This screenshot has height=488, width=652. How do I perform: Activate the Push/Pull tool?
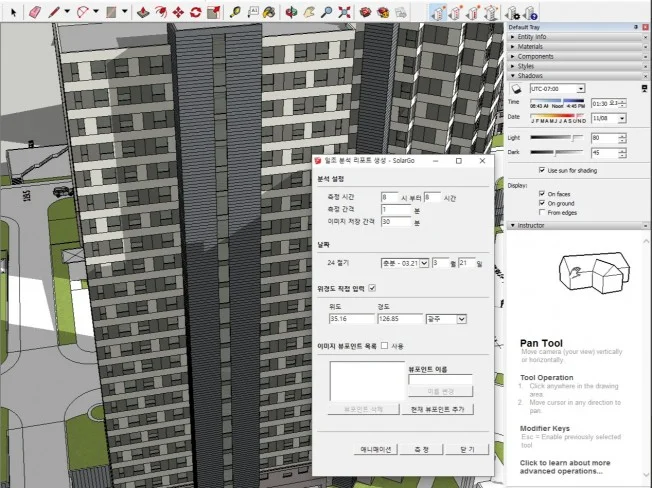143,13
